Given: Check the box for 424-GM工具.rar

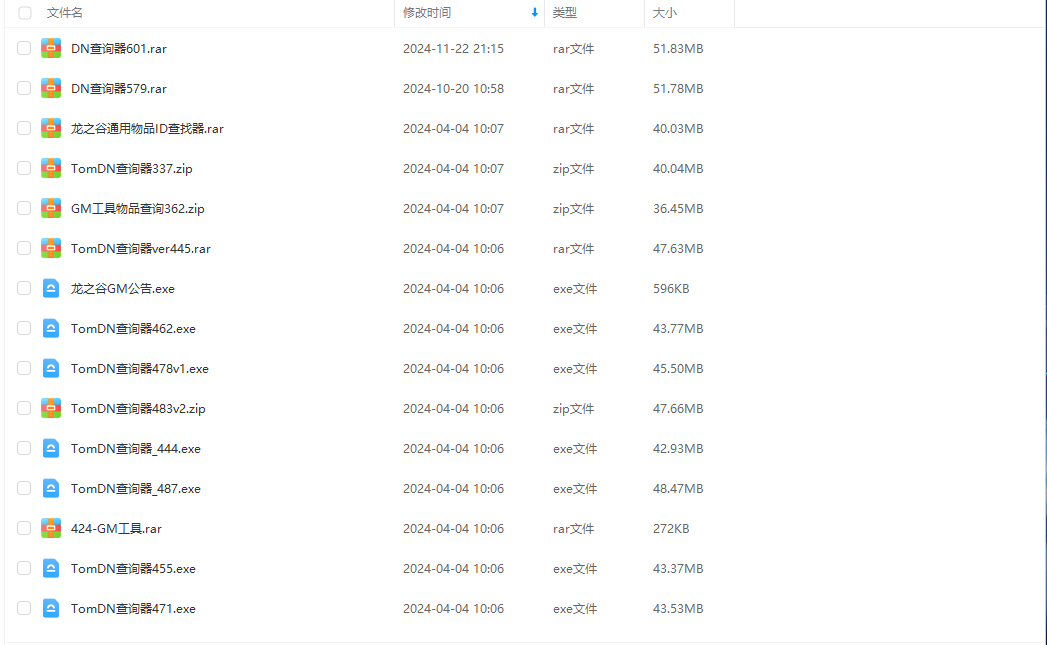Looking at the screenshot, I should (24, 528).
